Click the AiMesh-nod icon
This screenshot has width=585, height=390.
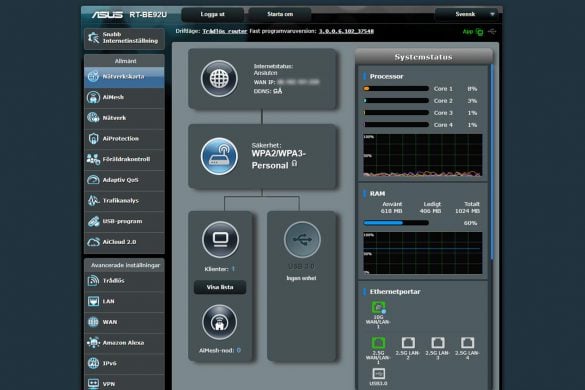(220, 322)
